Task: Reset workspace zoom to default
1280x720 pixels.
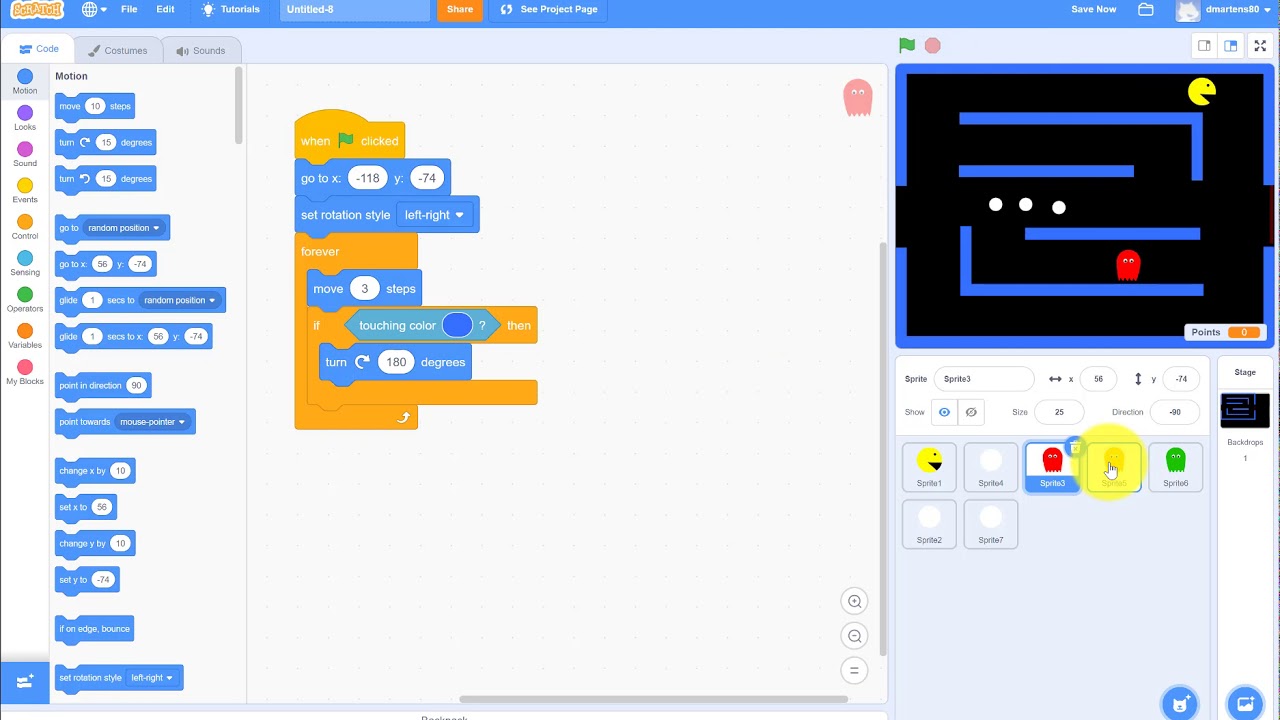Action: [854, 670]
